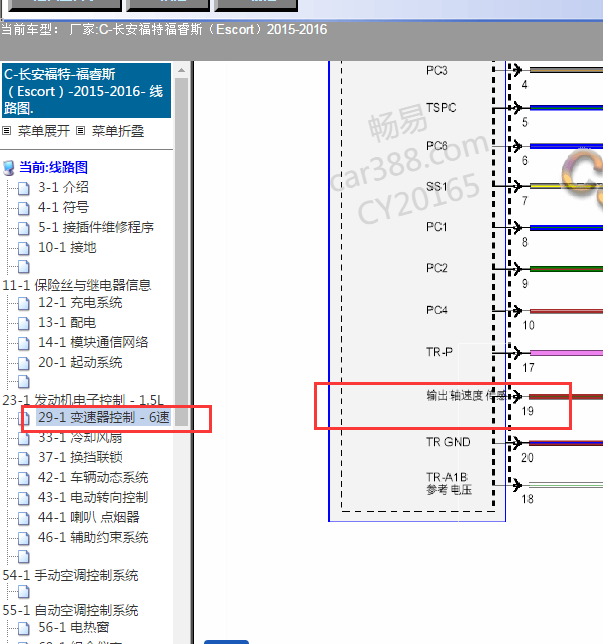Click the page icon beside 42-1 车辆动态系统
Screen dimensions: 603x644
click(x=24, y=478)
